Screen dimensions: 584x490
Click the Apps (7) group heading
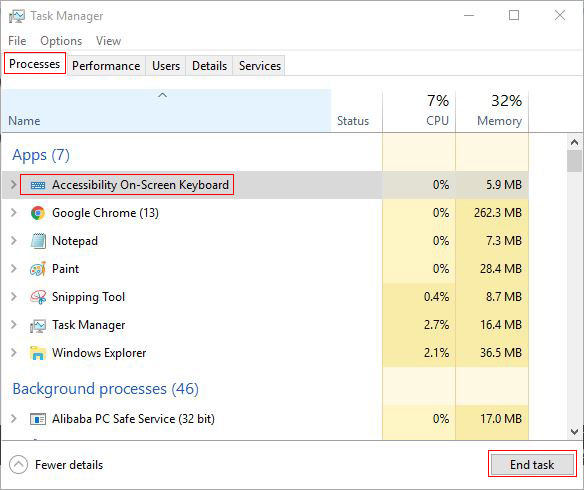41,155
